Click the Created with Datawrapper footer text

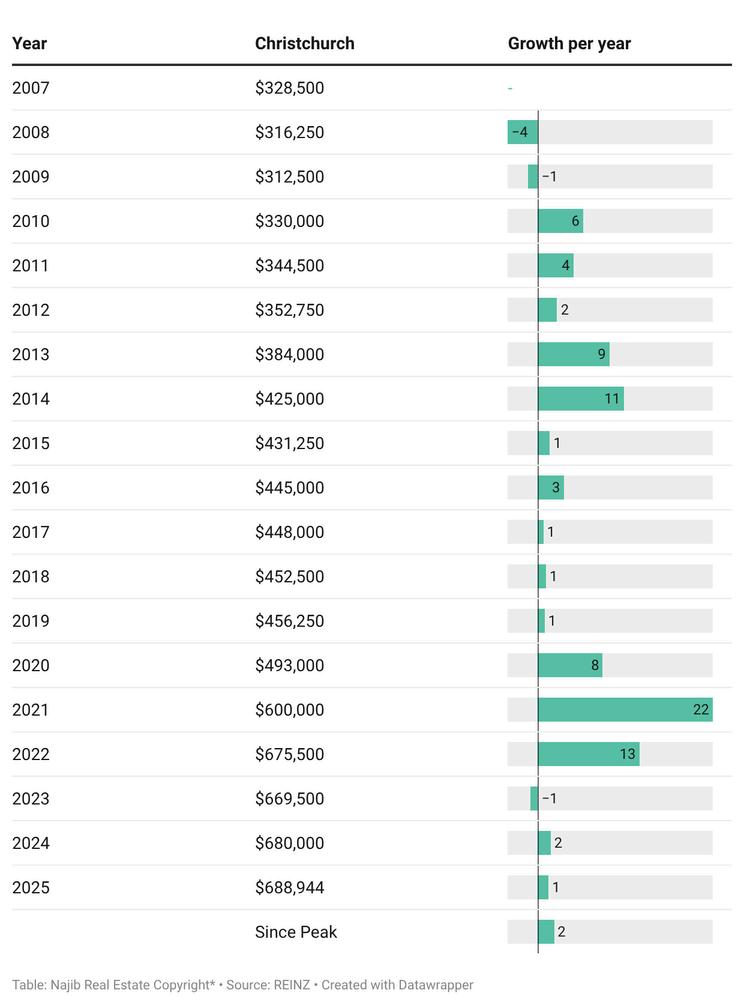(x=397, y=985)
